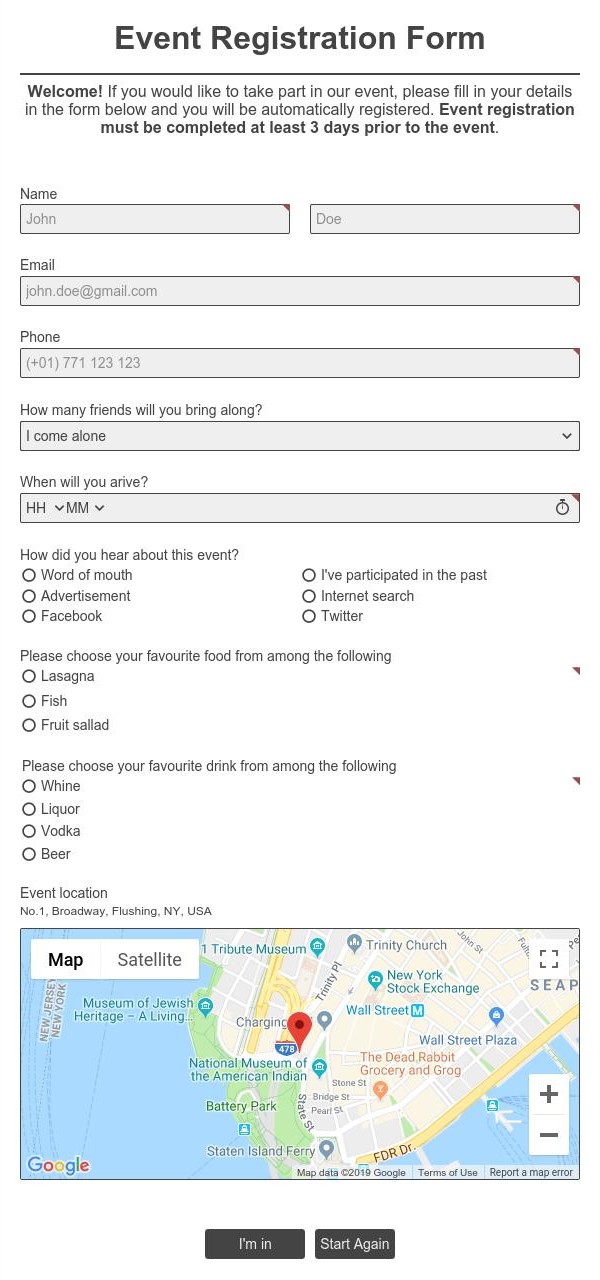
Task: Click The Dead Rabbit restaurant marker
Action: [380, 1089]
